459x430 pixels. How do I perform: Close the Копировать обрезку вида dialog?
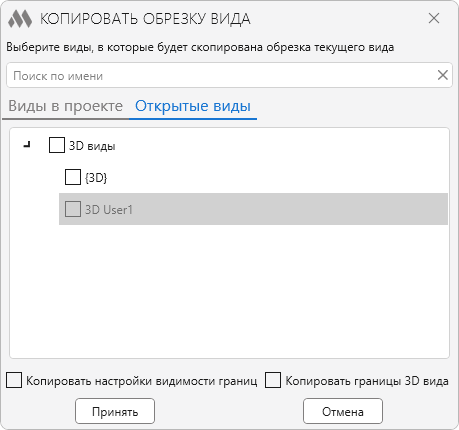coord(434,18)
